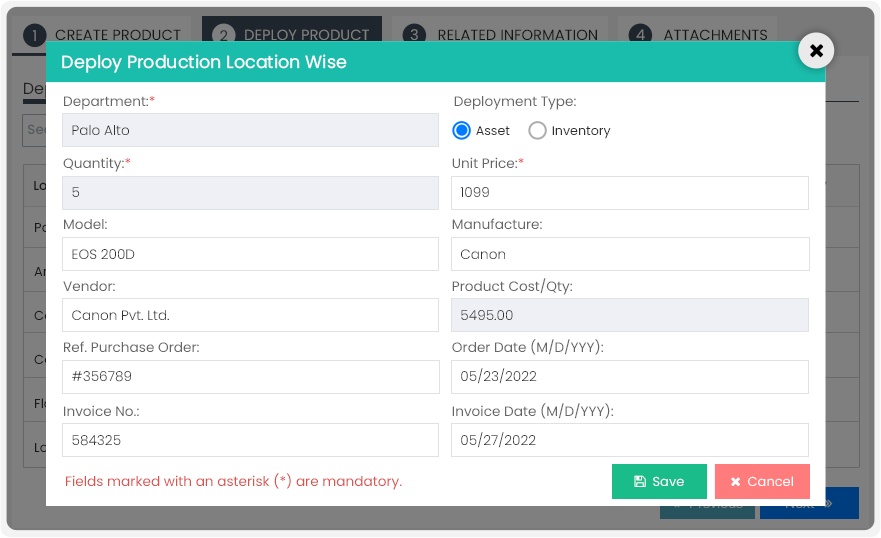Edit the Invoice No. field
Screen dimensions: 881x538
point(250,440)
